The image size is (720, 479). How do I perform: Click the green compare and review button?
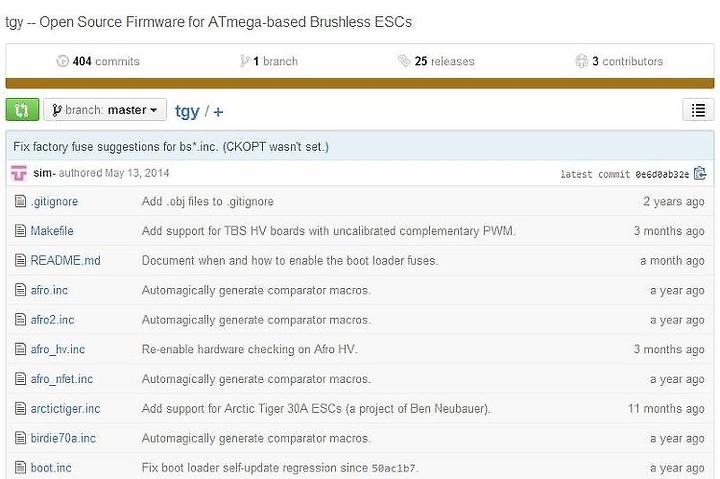[22, 110]
